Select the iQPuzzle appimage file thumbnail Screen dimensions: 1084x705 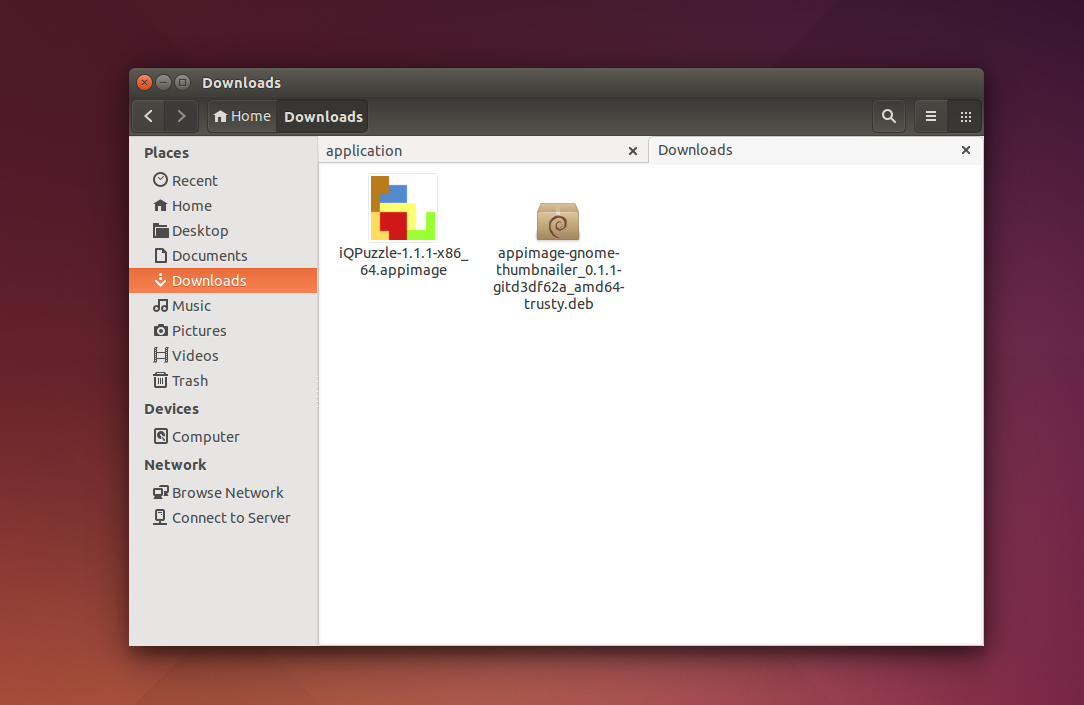(x=403, y=207)
